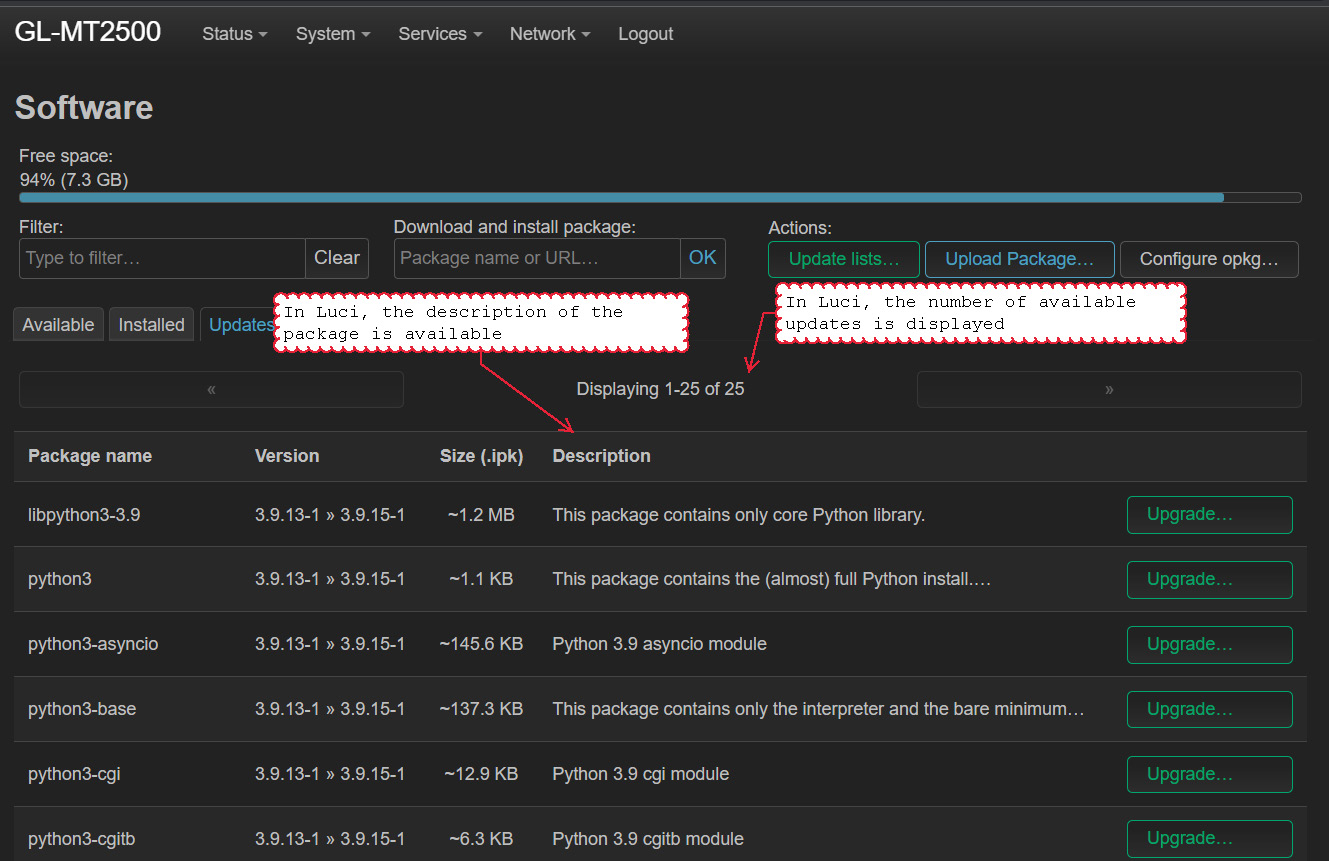This screenshot has height=861, width=1329.
Task: Upgrade the python3 package
Action: tap(1210, 580)
